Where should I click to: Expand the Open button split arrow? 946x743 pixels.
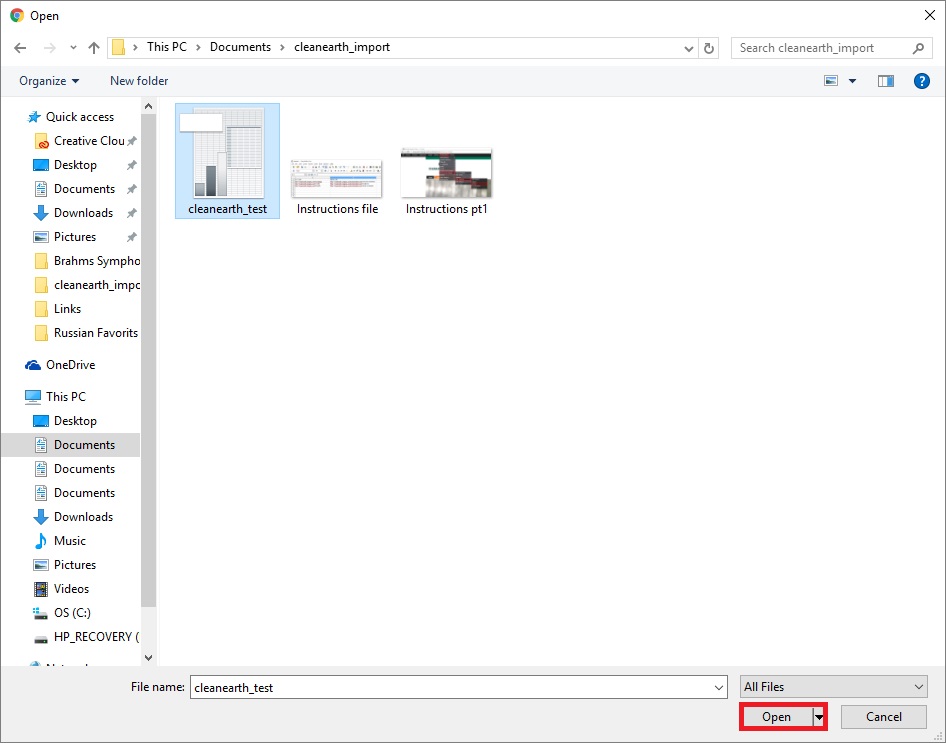pos(819,717)
